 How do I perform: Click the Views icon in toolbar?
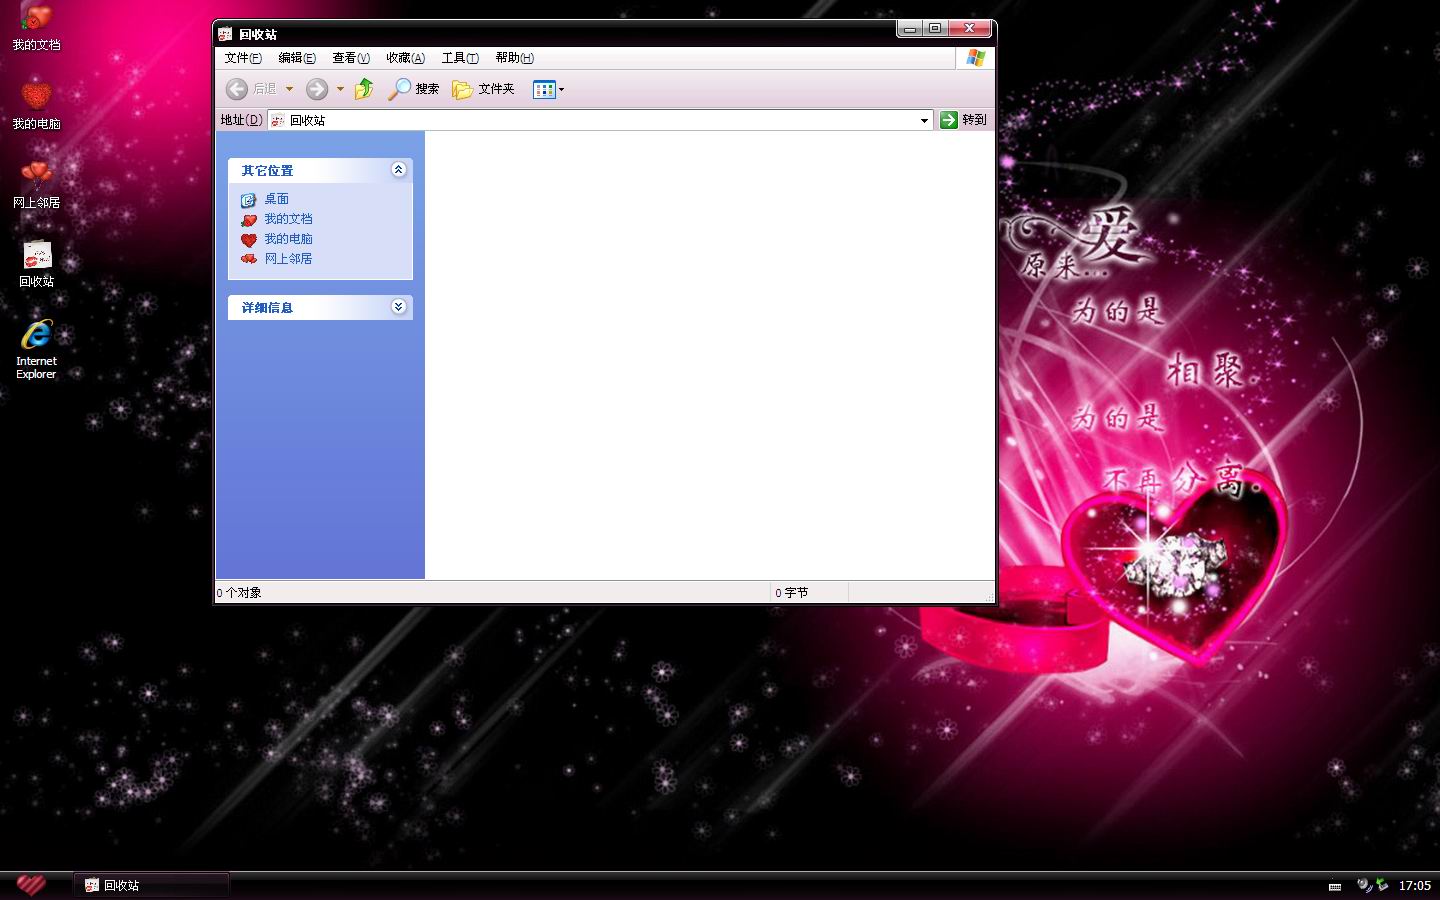click(544, 89)
